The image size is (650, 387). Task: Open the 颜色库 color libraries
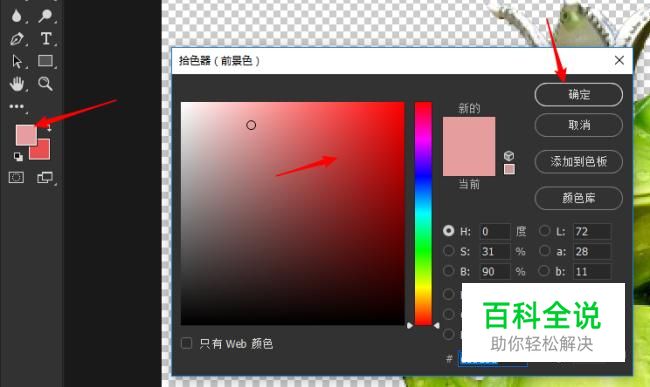pos(579,198)
